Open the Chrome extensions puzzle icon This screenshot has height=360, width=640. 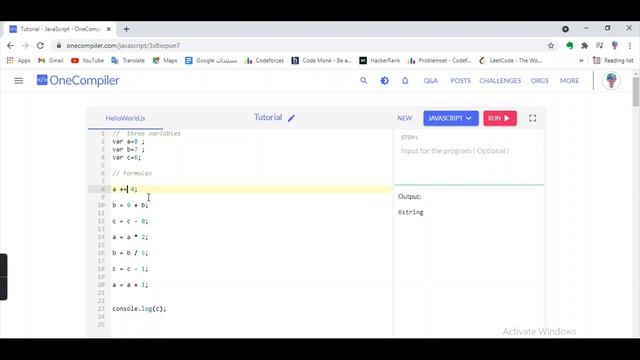[584, 45]
